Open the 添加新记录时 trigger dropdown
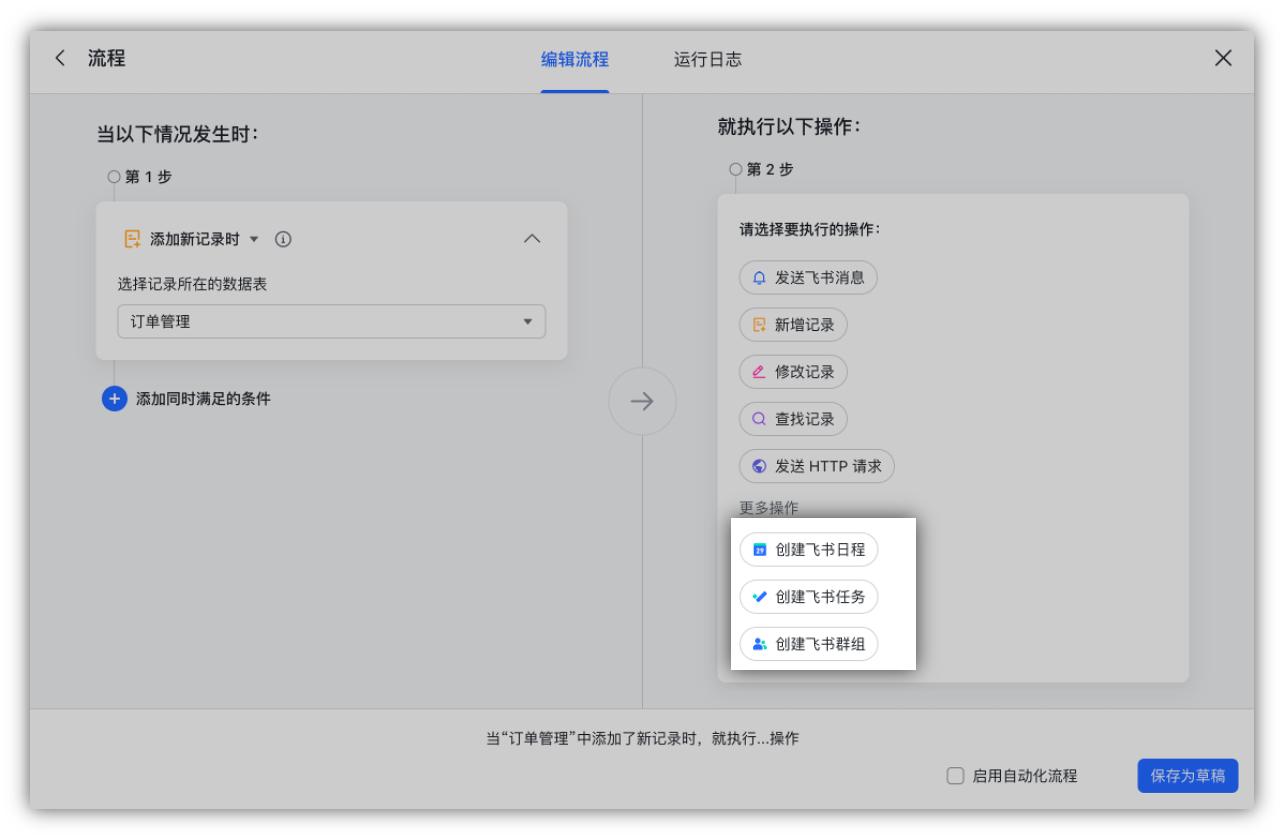 coord(253,238)
